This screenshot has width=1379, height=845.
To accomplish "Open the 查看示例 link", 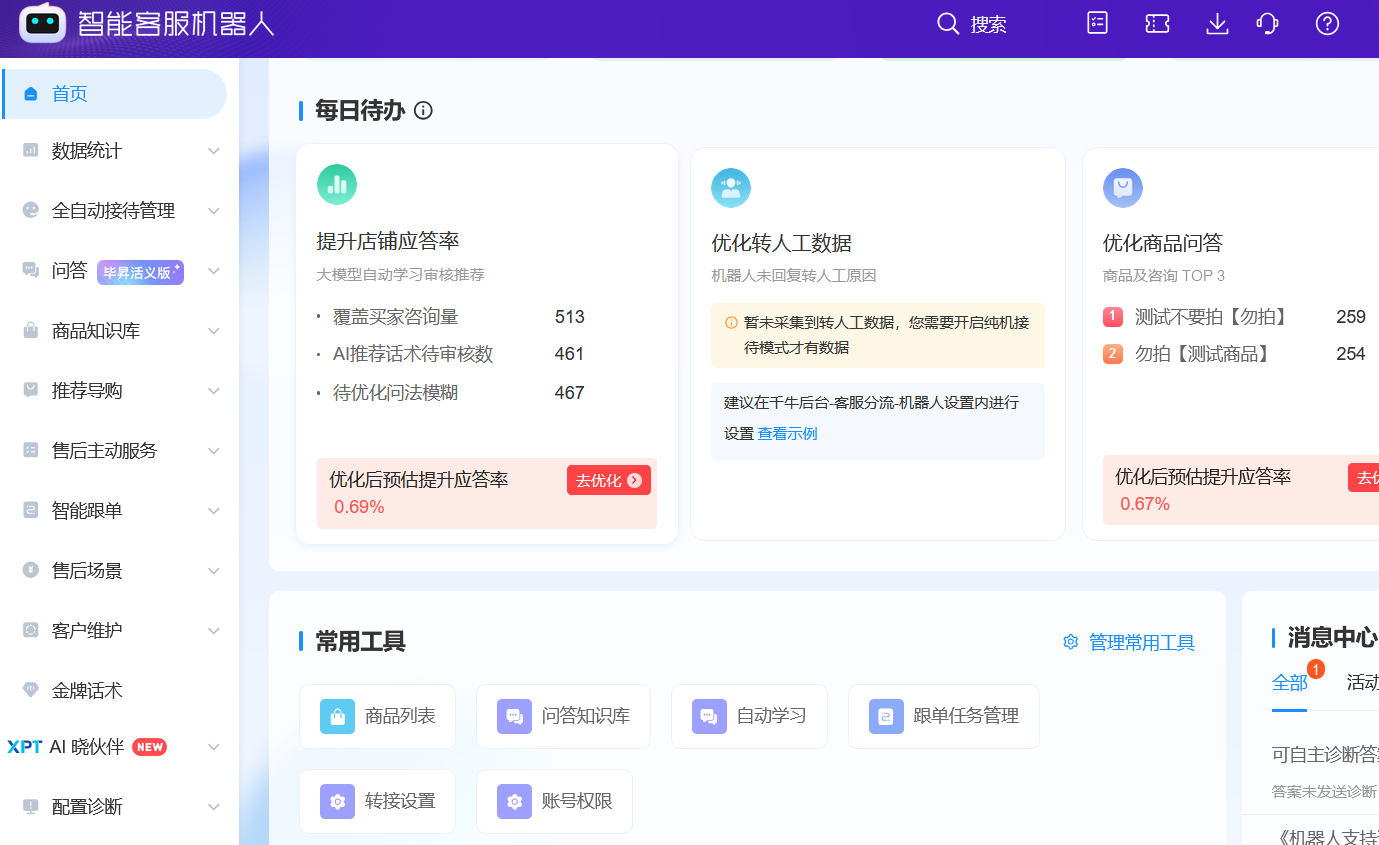I will pos(787,434).
